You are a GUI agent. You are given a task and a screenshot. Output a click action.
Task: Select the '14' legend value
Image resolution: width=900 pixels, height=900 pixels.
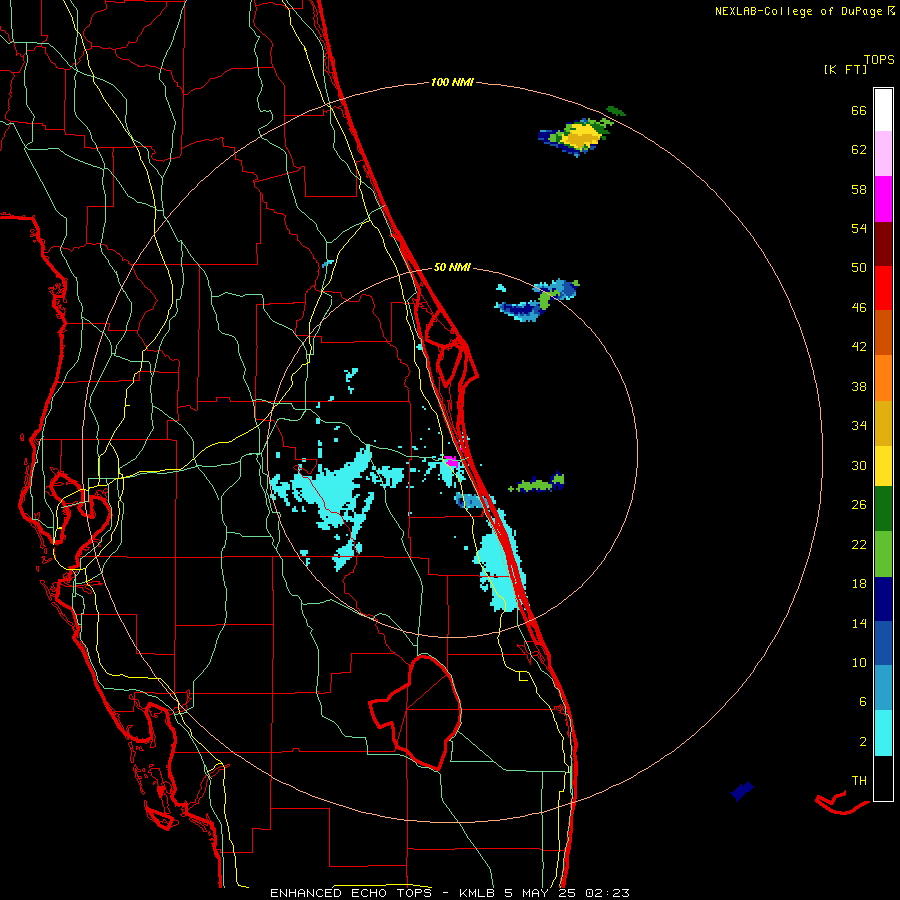[859, 623]
